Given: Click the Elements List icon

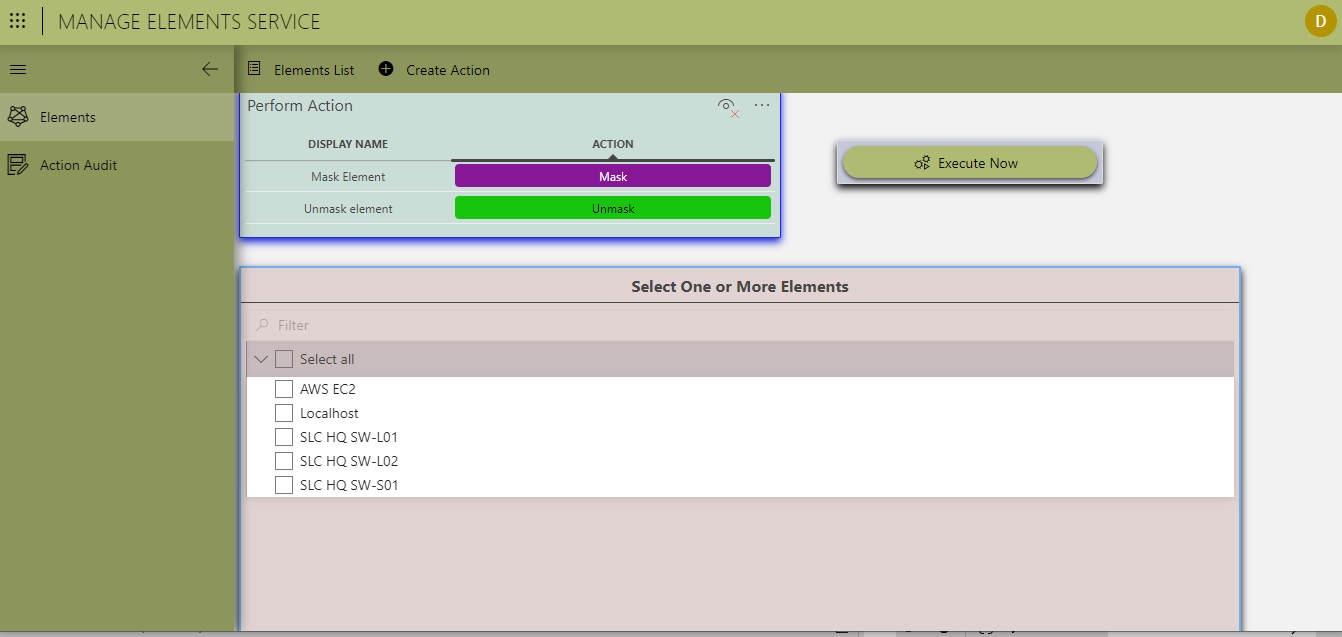Looking at the screenshot, I should coord(254,69).
